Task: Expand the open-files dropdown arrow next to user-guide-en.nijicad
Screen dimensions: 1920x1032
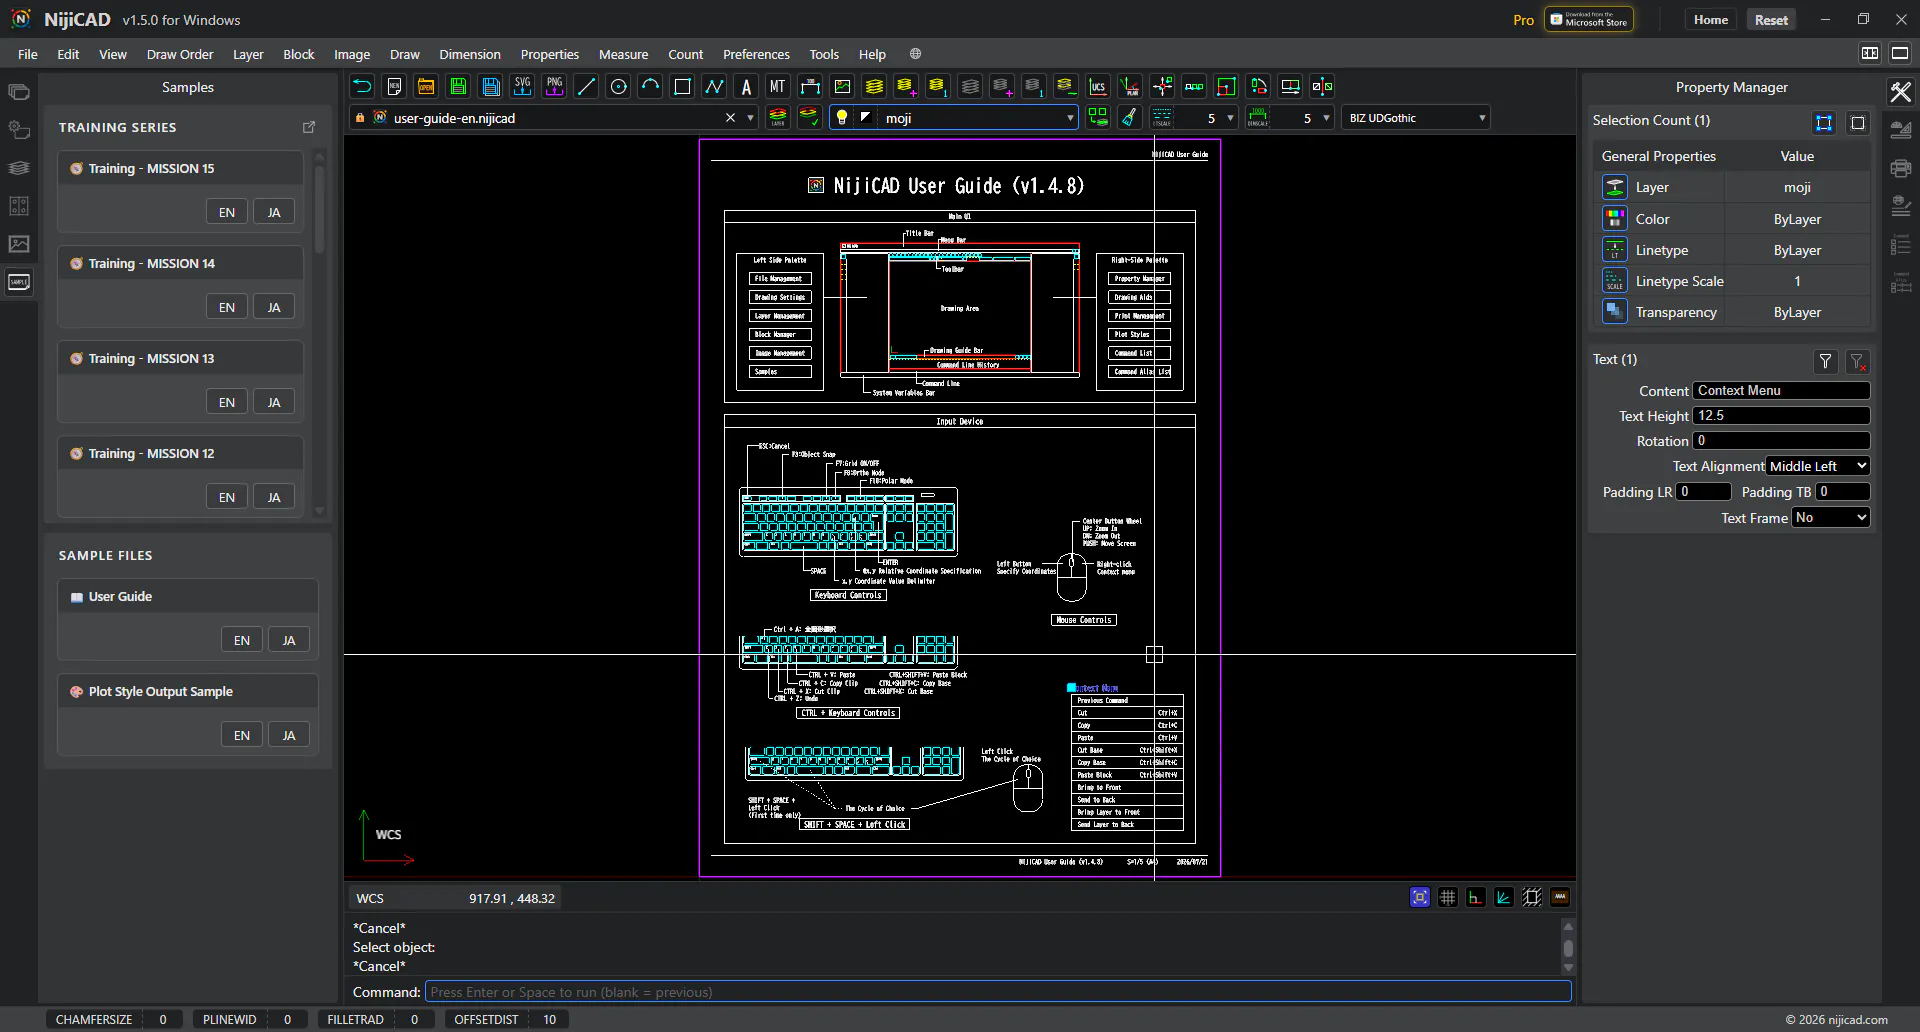Action: click(750, 118)
